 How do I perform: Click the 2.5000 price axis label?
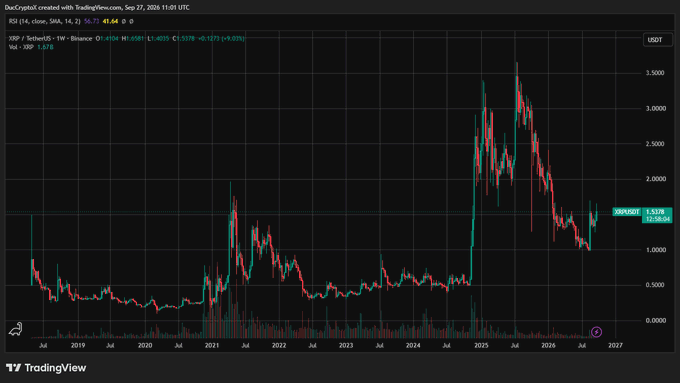[655, 144]
